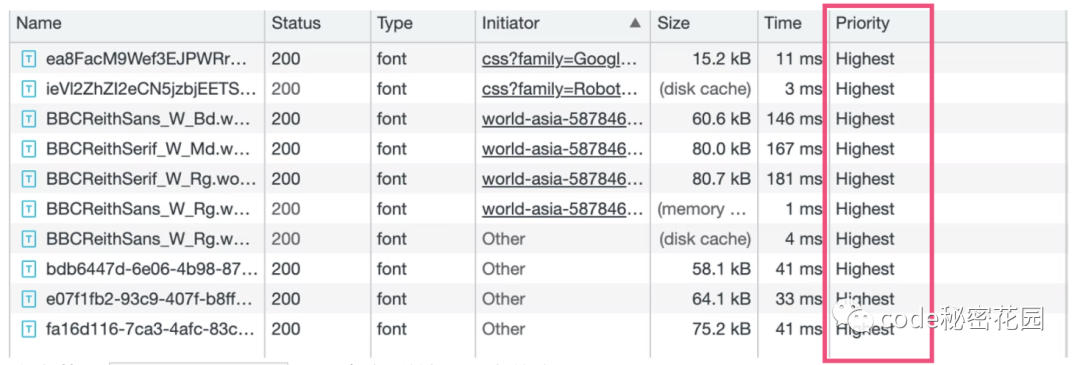This screenshot has width=1080, height=365.
Task: Sort the list by Size column
Action: coord(674,23)
